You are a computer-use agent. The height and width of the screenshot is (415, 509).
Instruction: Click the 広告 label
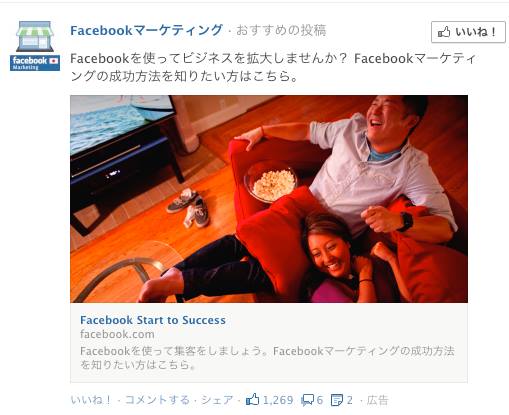pos(377,400)
